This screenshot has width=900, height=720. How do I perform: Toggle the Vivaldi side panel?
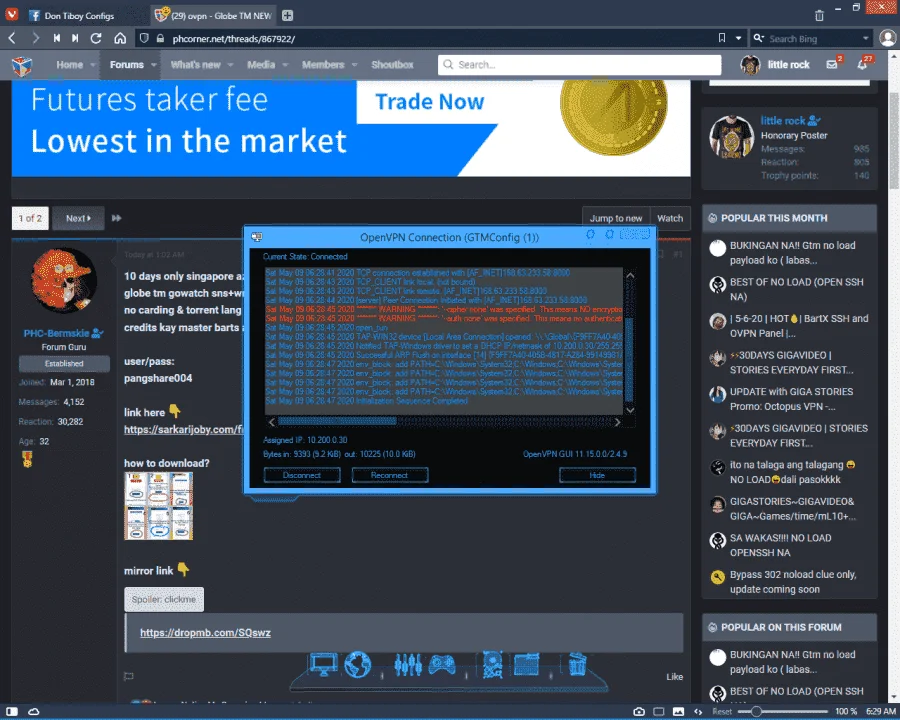11,711
